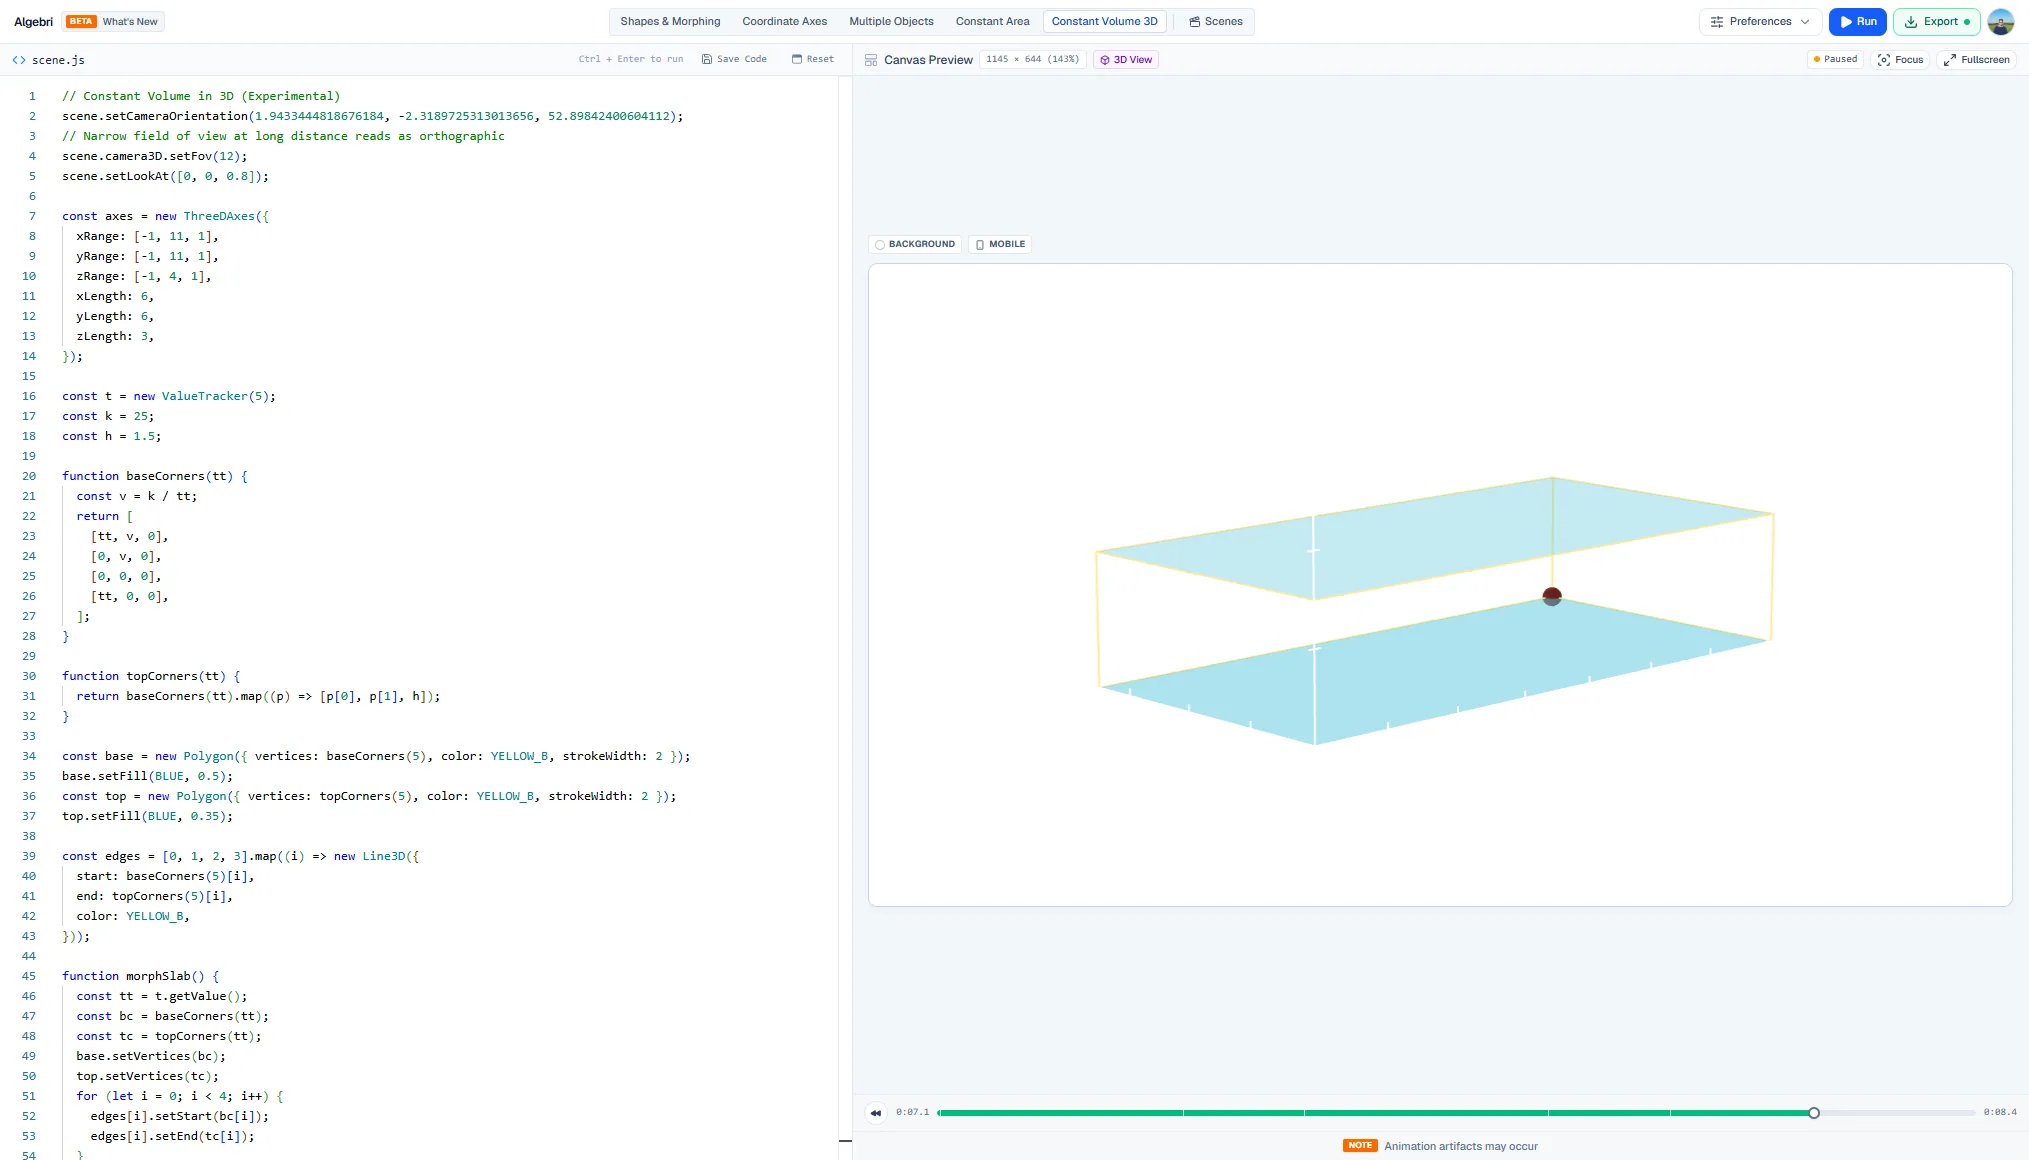Switch to Constant Area tab
Viewport: 2029px width, 1160px height.
(x=992, y=22)
